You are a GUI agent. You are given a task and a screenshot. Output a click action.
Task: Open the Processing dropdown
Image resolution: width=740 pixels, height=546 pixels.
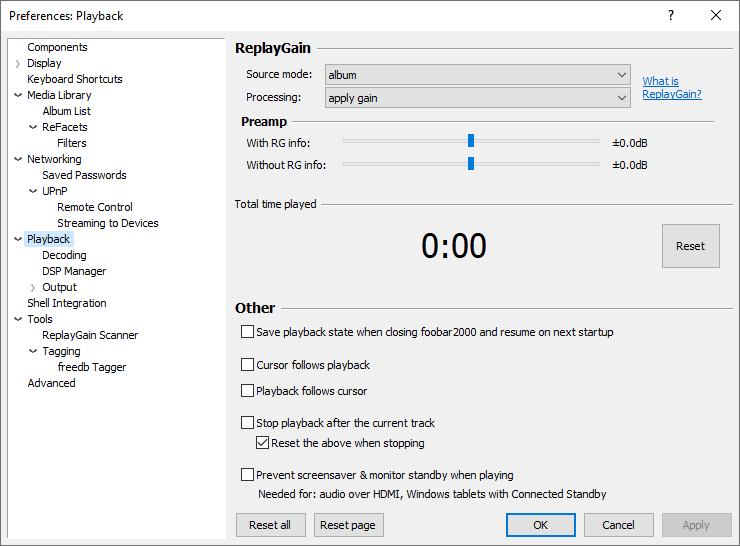click(x=477, y=98)
